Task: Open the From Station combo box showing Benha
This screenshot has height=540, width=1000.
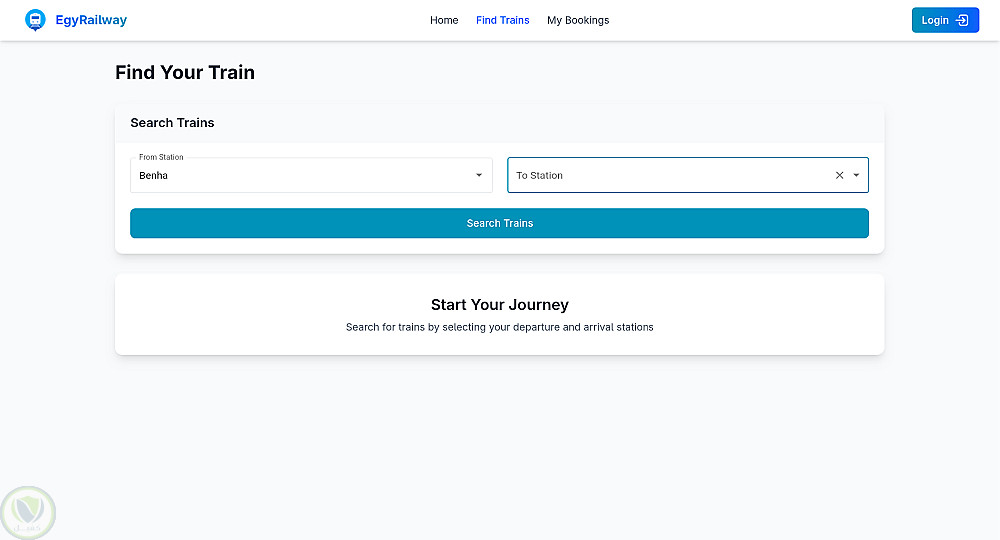Action: point(300,176)
